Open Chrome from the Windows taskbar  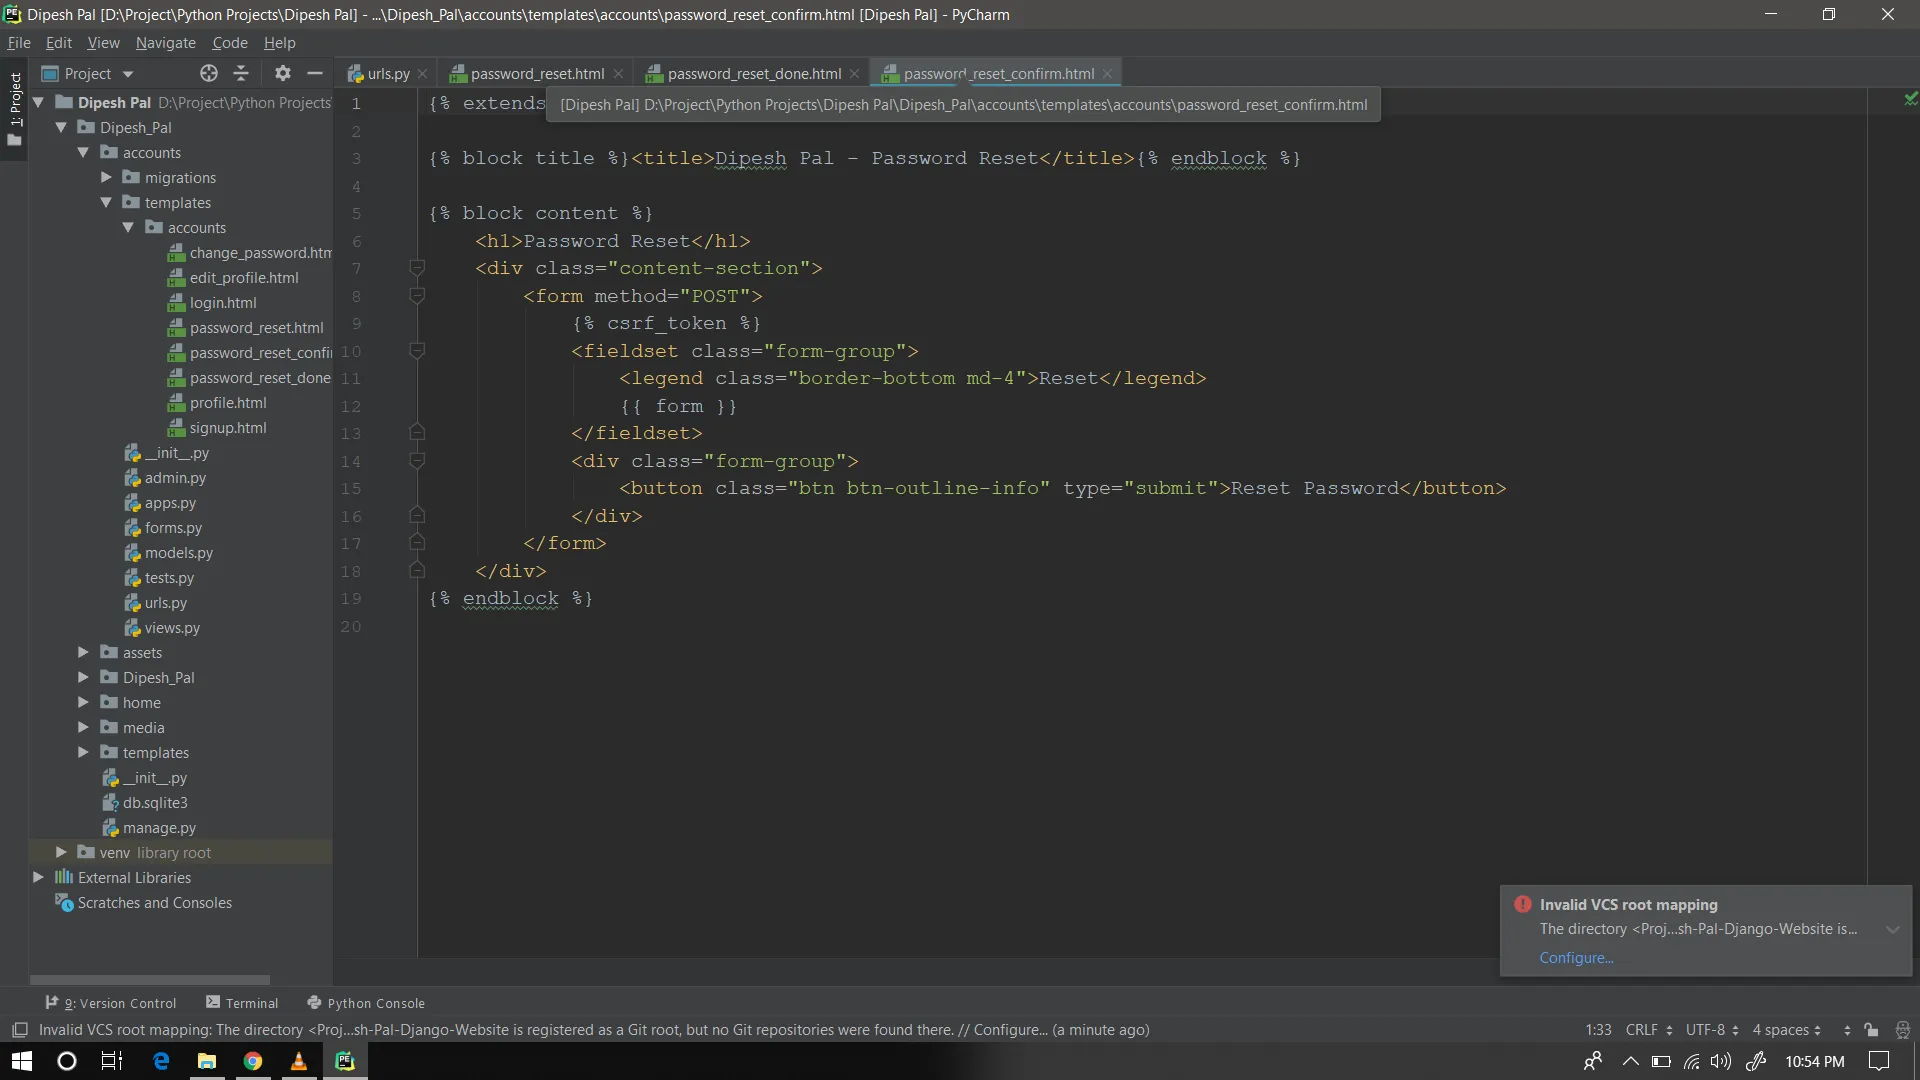point(253,1061)
